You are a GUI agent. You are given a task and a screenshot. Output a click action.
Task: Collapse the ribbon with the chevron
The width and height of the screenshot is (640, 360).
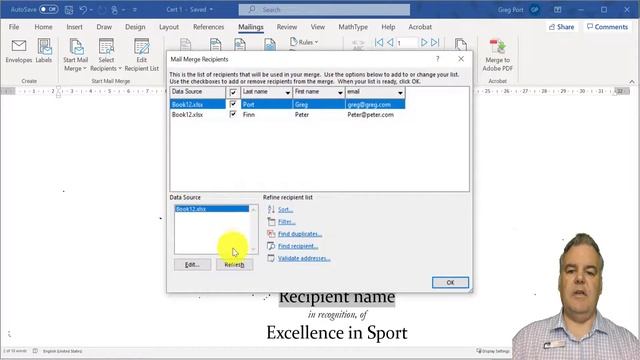pyautogui.click(x=631, y=82)
